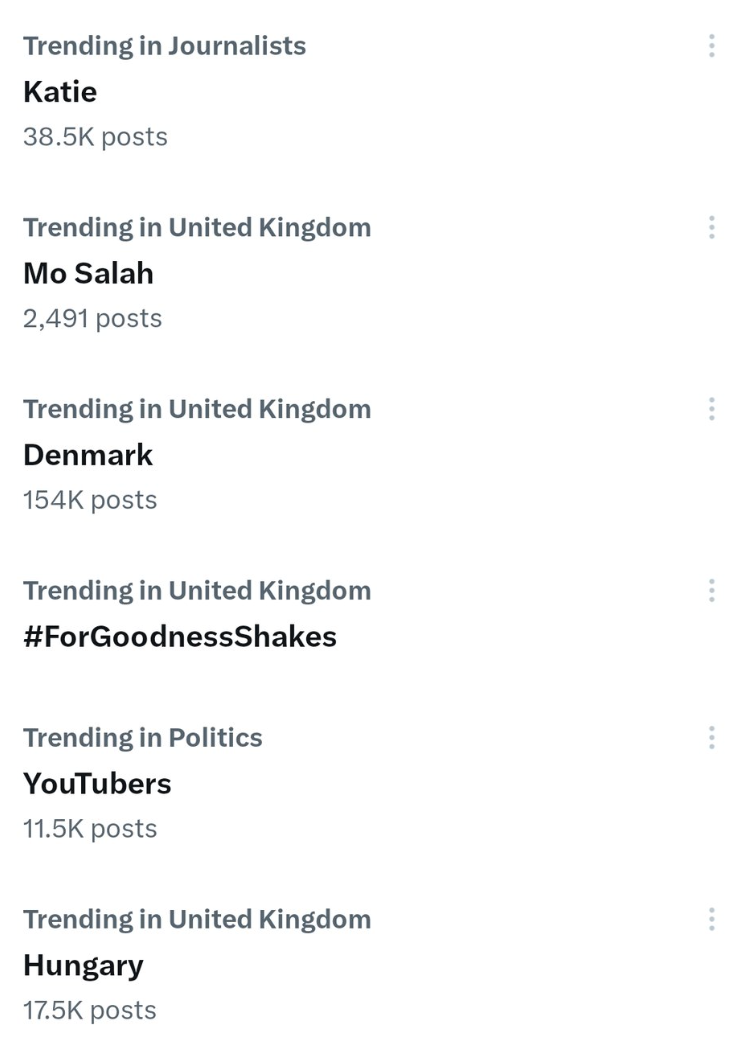This screenshot has height=1050, width=740.
Task: Open the YouTubers trending topic
Action: (97, 784)
